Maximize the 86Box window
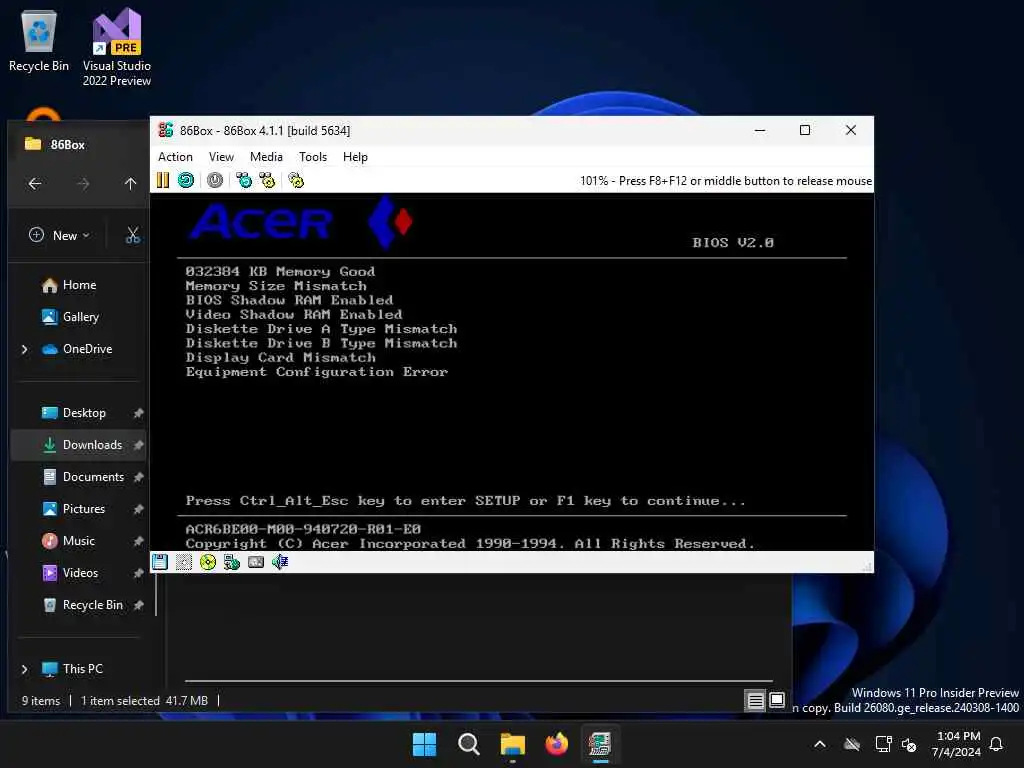Image resolution: width=1024 pixels, height=768 pixels. tap(805, 130)
